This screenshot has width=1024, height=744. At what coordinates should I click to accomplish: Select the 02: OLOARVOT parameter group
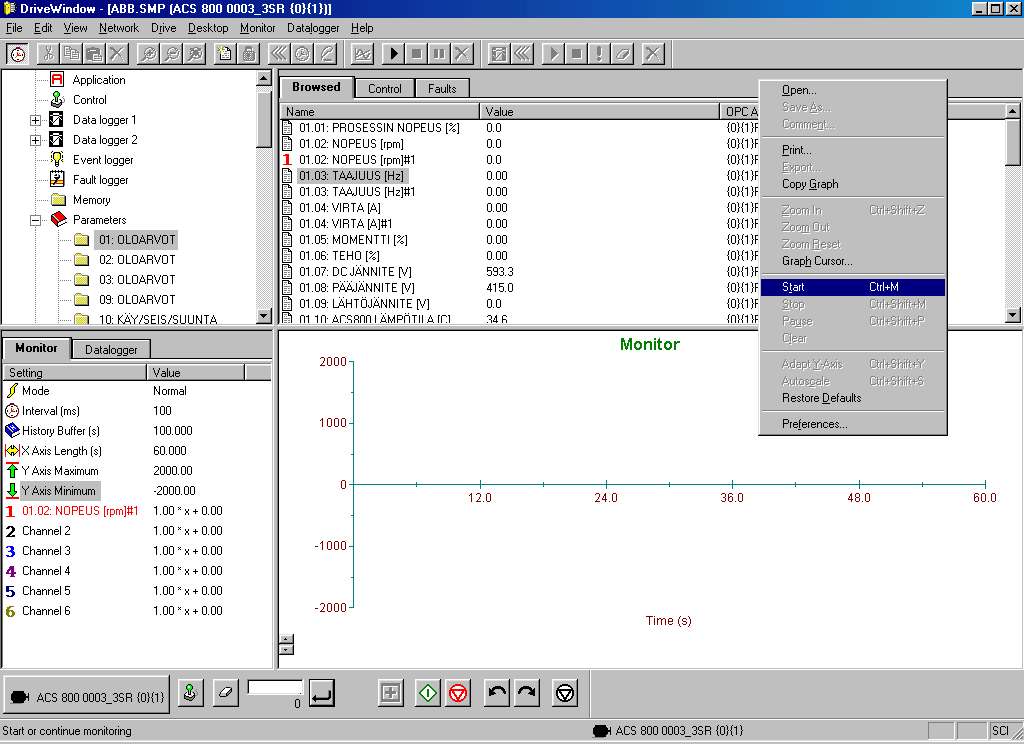coord(137,260)
